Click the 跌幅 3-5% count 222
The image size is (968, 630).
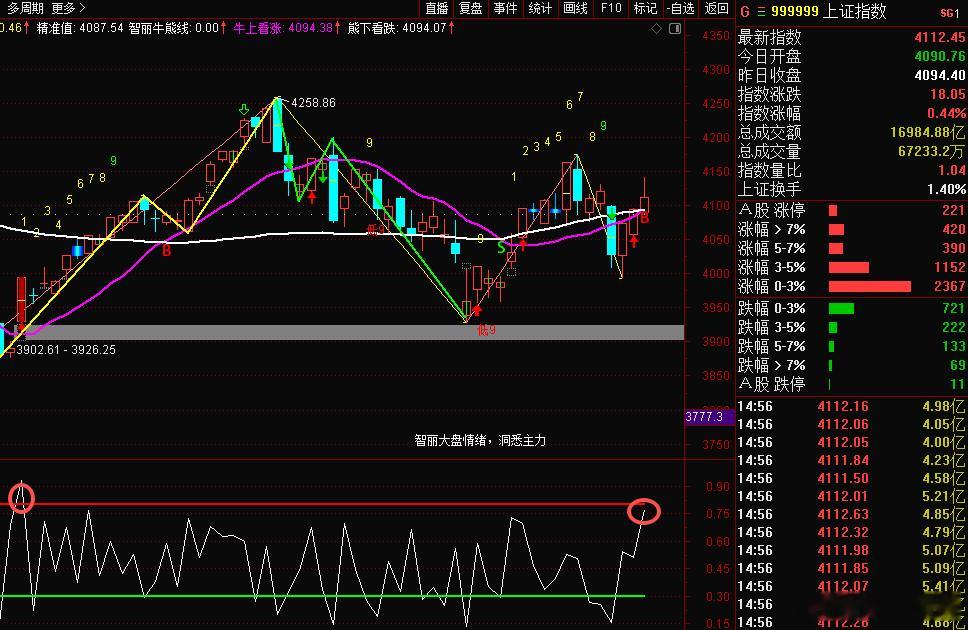[953, 327]
